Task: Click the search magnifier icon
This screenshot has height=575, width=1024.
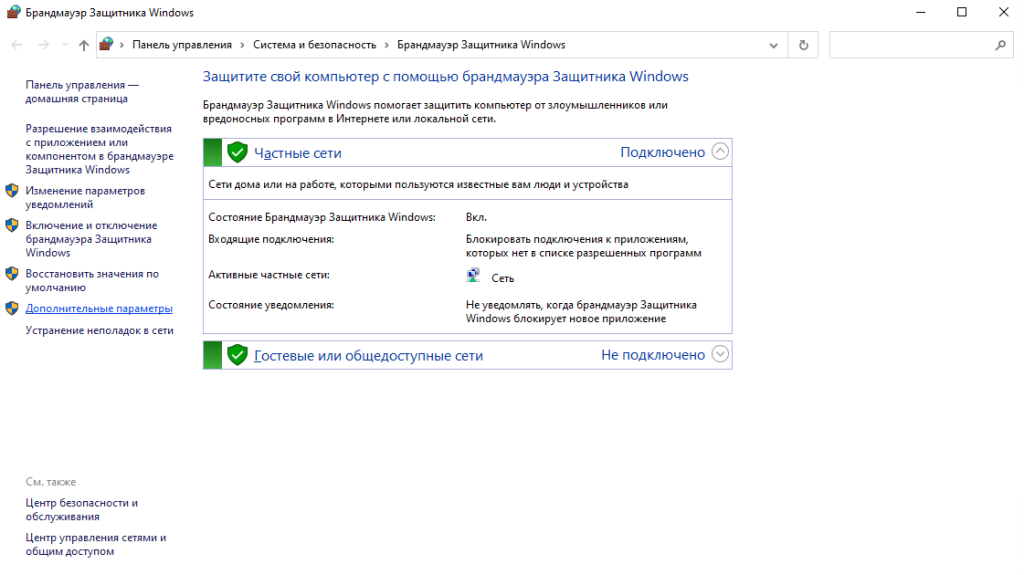Action: pos(1000,45)
